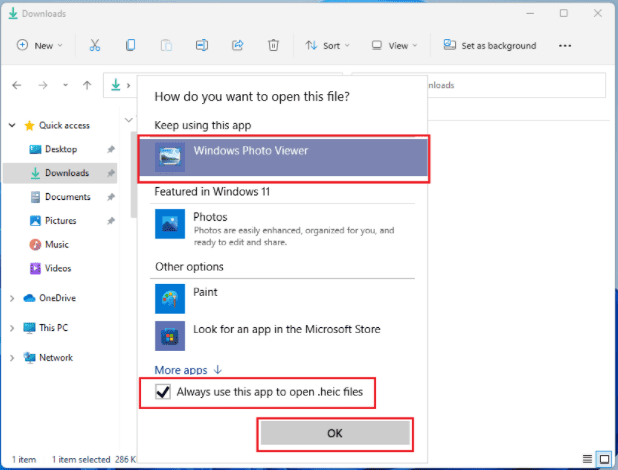Open the See more ellipsis menu

[x=565, y=46]
